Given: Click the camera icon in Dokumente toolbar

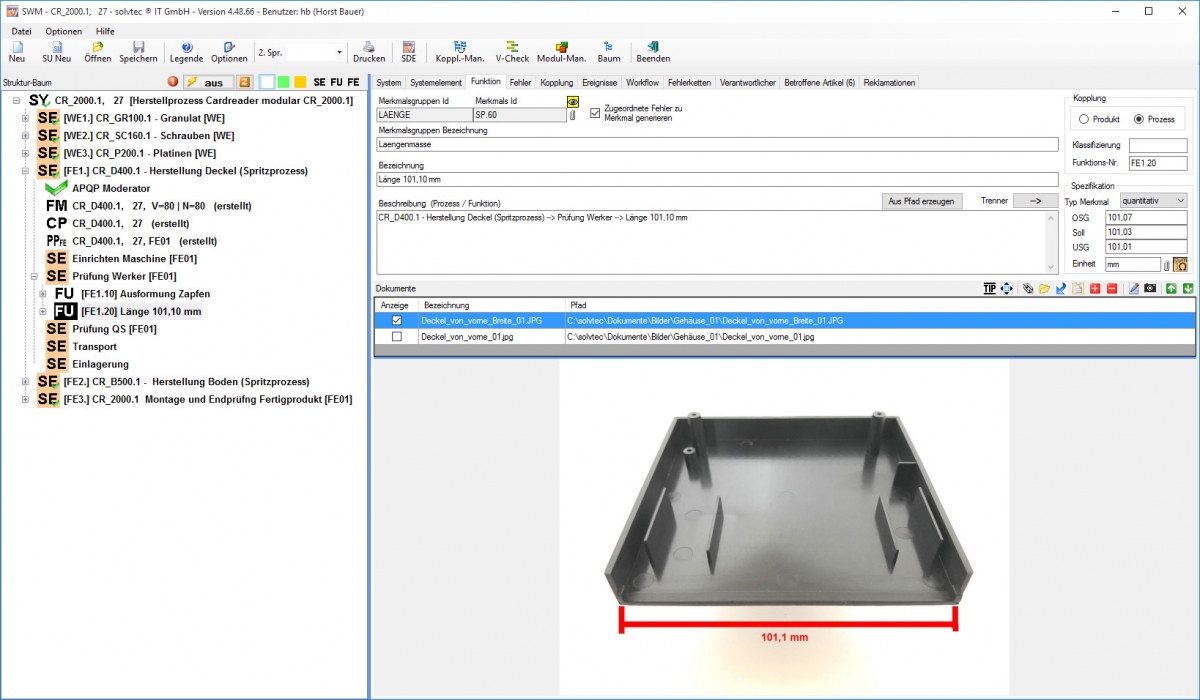Looking at the screenshot, I should click(1150, 289).
